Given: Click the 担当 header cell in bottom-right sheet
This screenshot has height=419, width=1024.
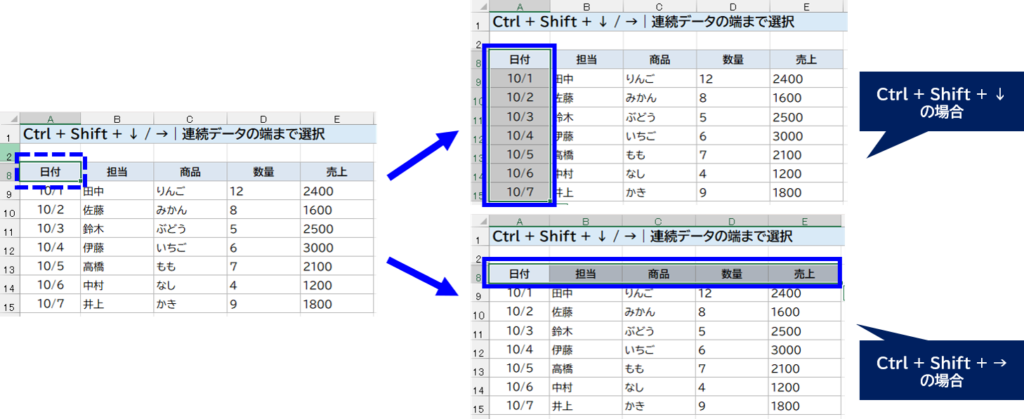Looking at the screenshot, I should [x=586, y=274].
